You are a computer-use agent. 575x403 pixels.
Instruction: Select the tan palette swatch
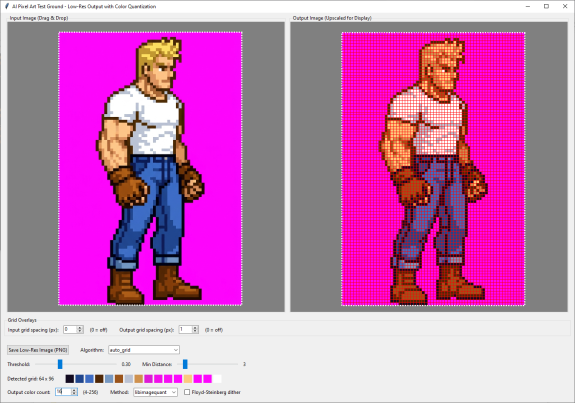(x=139, y=378)
